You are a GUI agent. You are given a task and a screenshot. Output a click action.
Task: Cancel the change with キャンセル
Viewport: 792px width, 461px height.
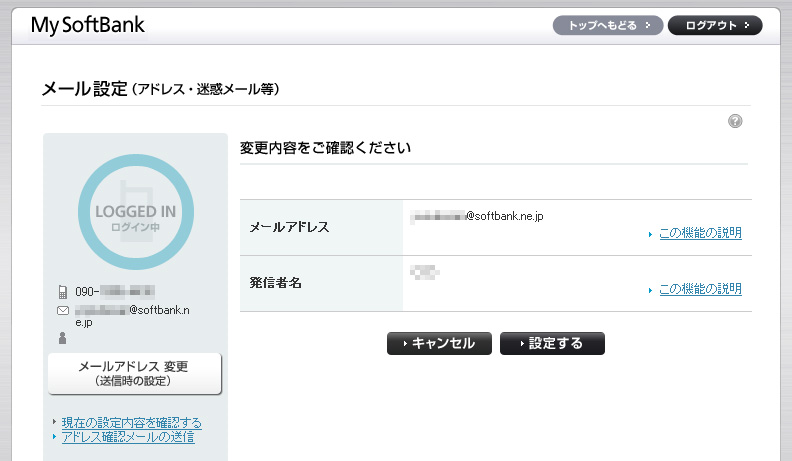pos(439,343)
